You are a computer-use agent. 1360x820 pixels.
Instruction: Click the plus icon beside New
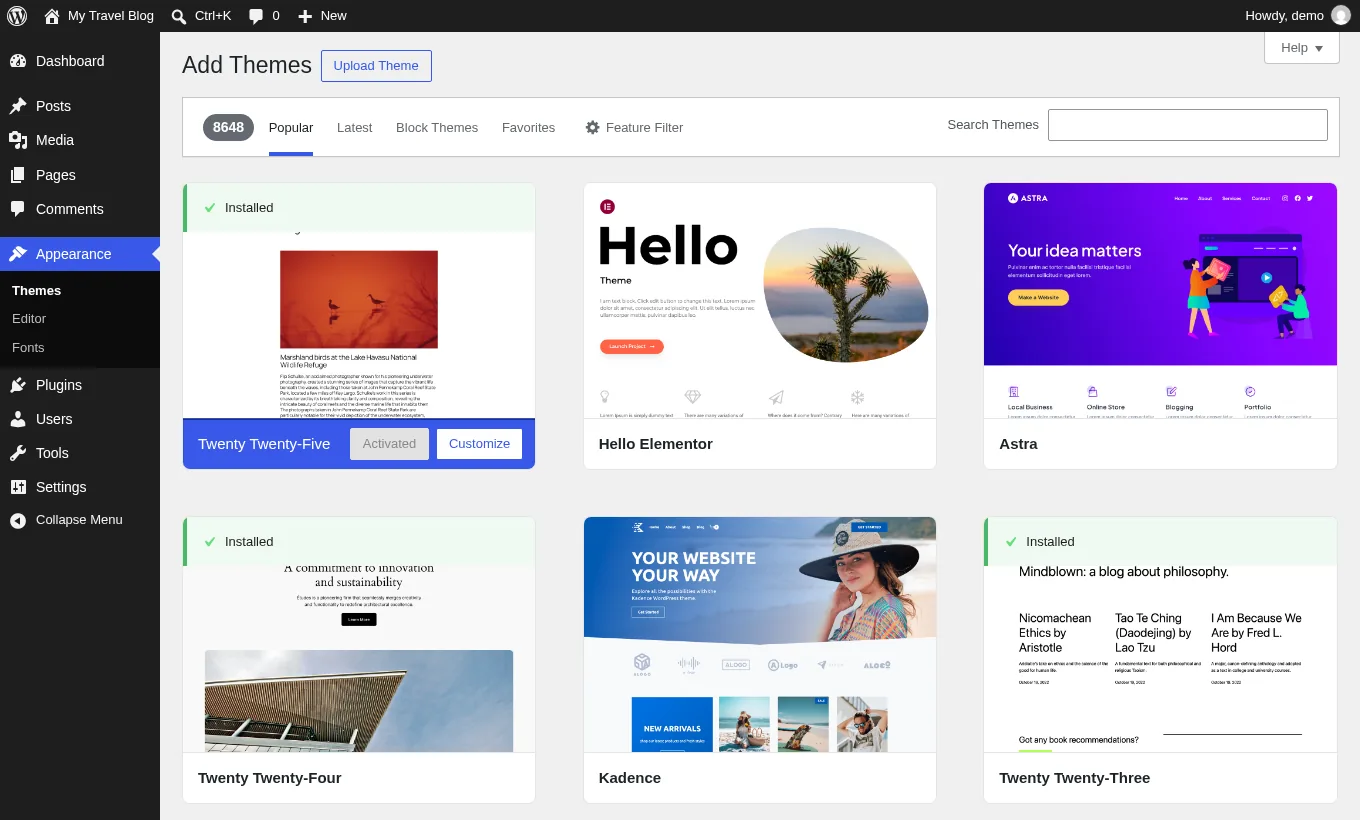(x=305, y=16)
